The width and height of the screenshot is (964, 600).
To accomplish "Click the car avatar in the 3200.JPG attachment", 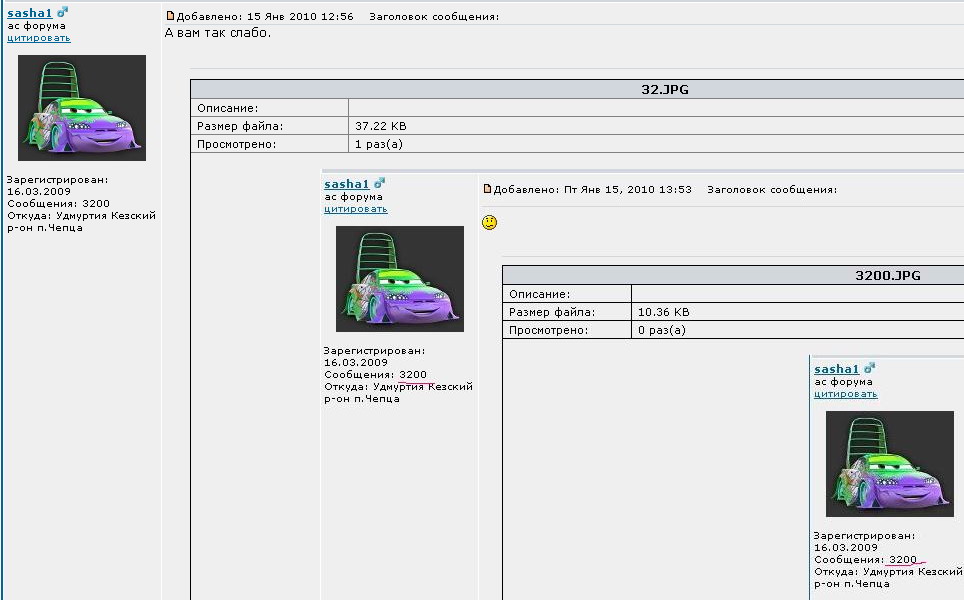I will click(889, 464).
